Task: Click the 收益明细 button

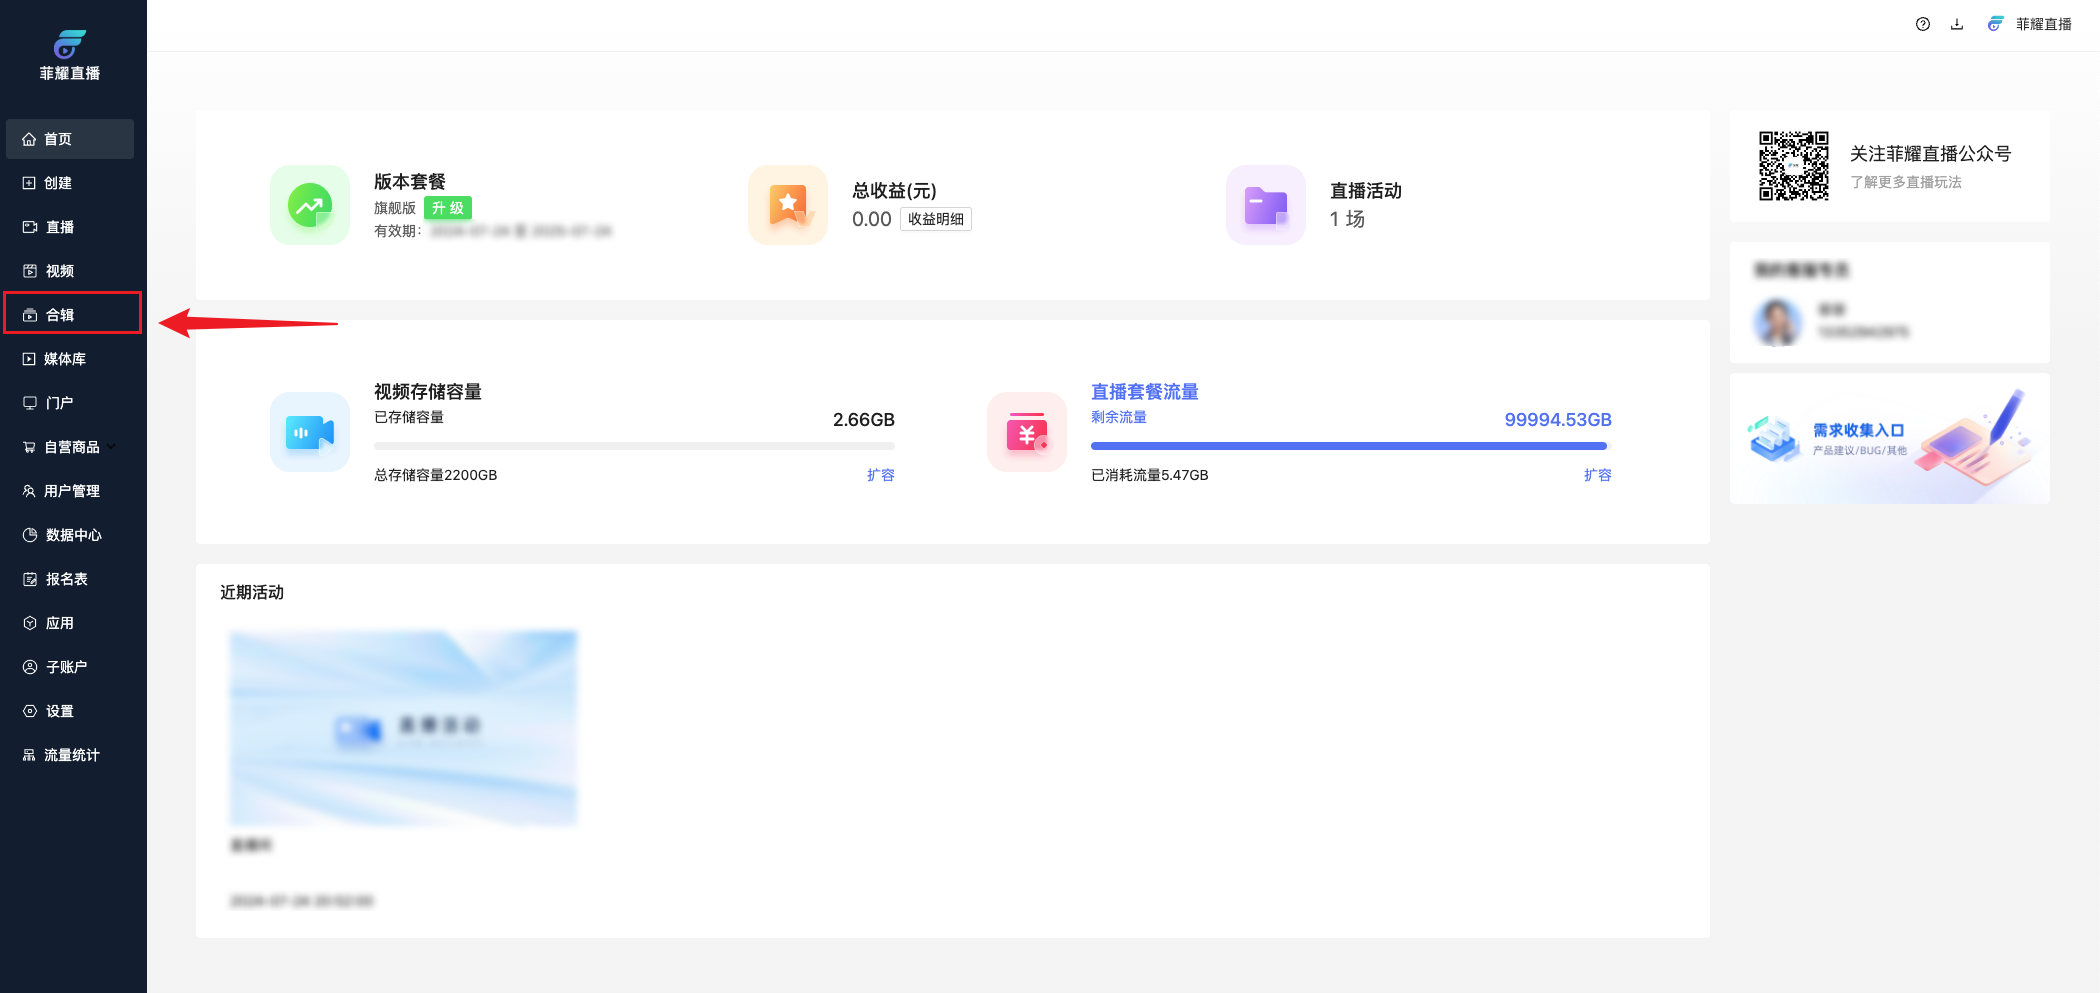Action: tap(935, 219)
